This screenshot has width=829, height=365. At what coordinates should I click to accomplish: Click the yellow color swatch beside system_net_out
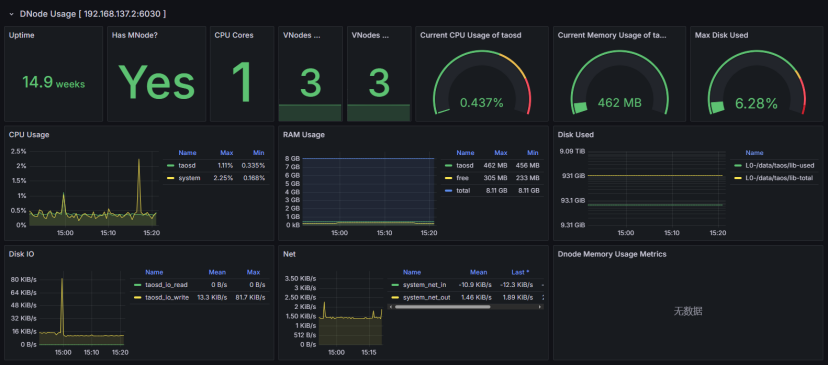pos(395,298)
